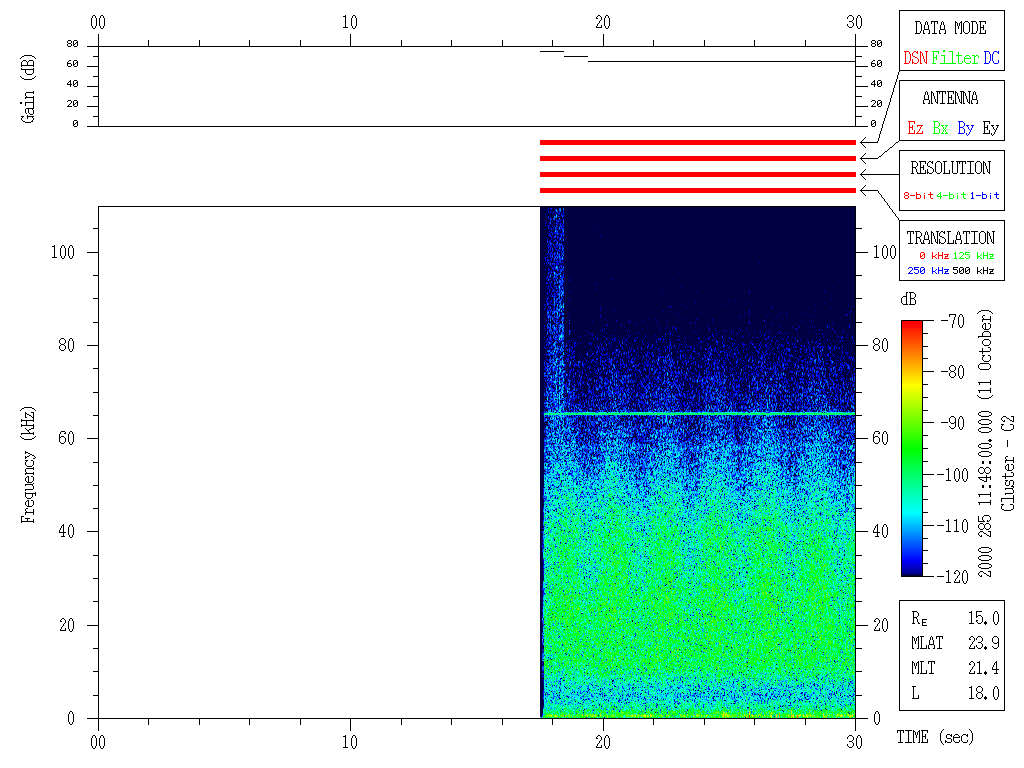This screenshot has height=768, width=1024.
Task: Choose the green Bx antenna label
Action: [x=940, y=128]
